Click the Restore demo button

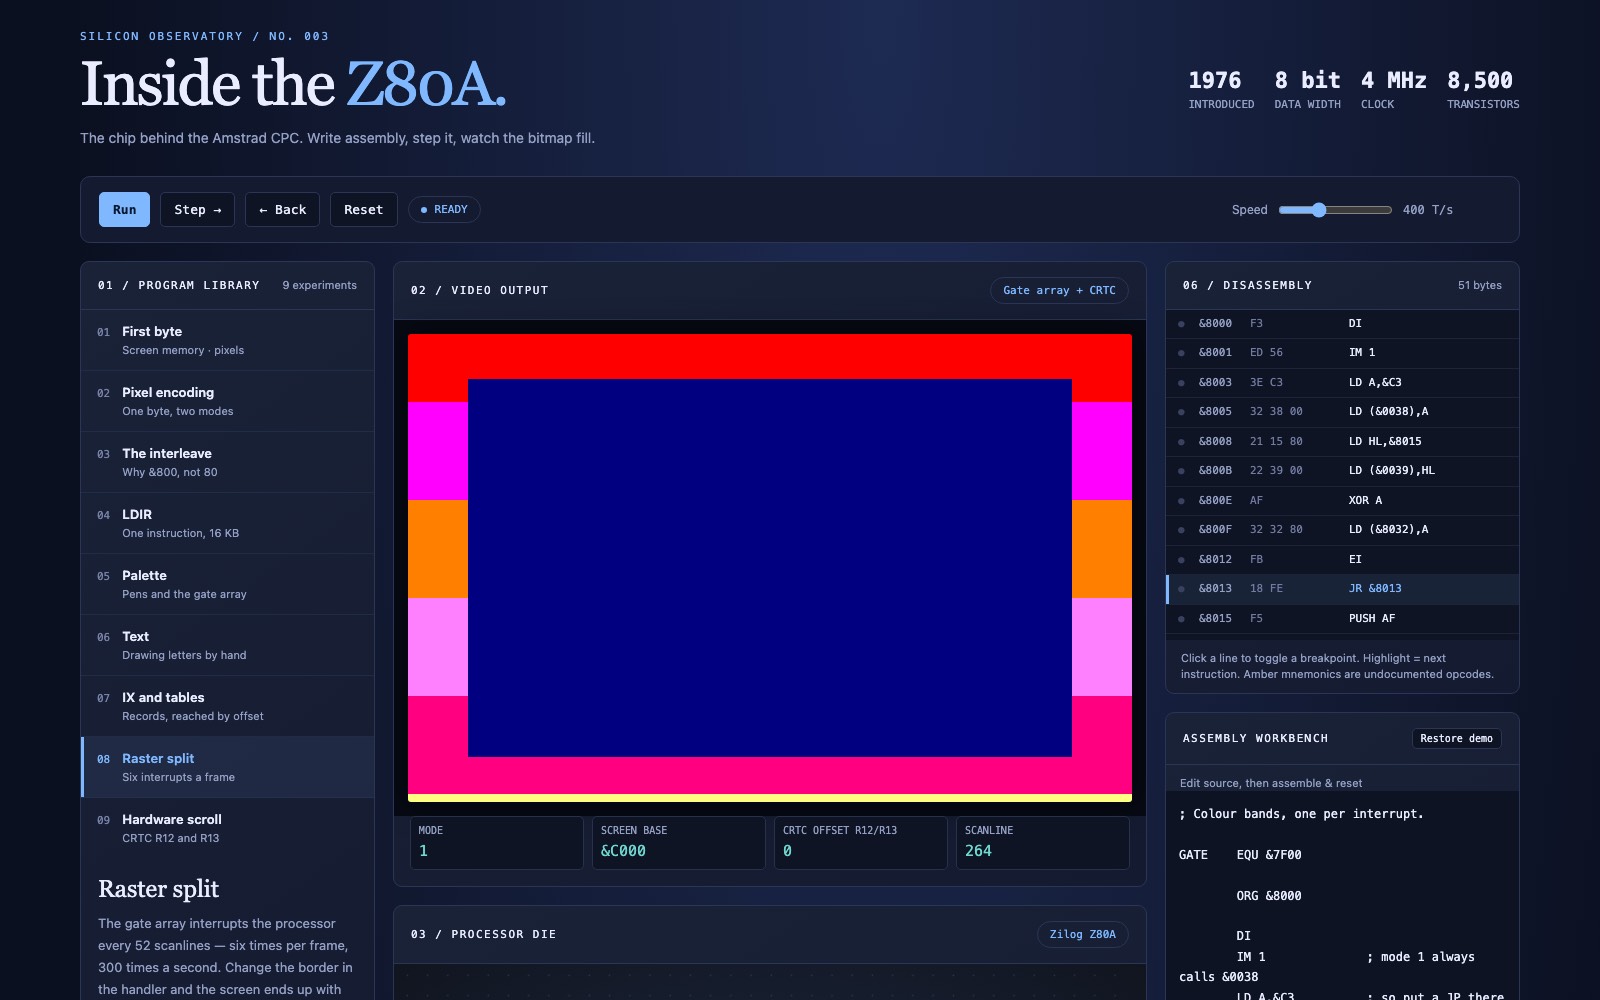1456,738
